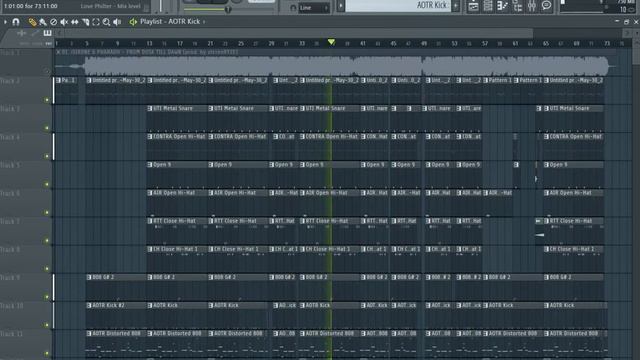640x360 pixels.
Task: Open the AOTR Kick pattern selector
Action: click(398, 5)
